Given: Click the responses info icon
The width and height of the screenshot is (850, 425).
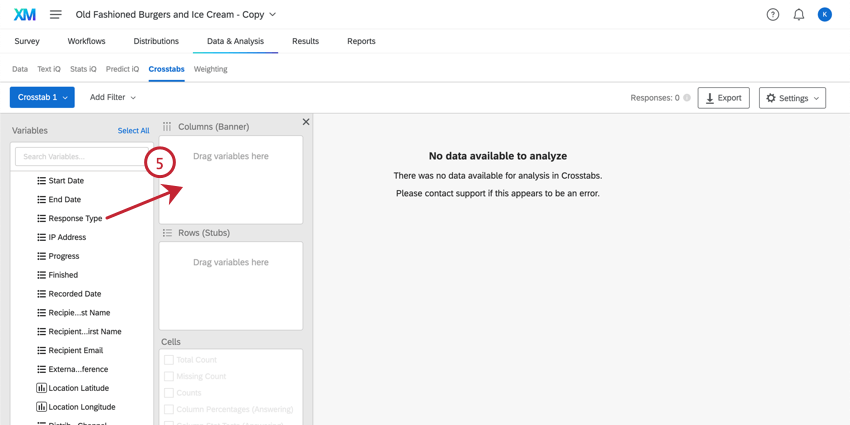Looking at the screenshot, I should coord(687,98).
